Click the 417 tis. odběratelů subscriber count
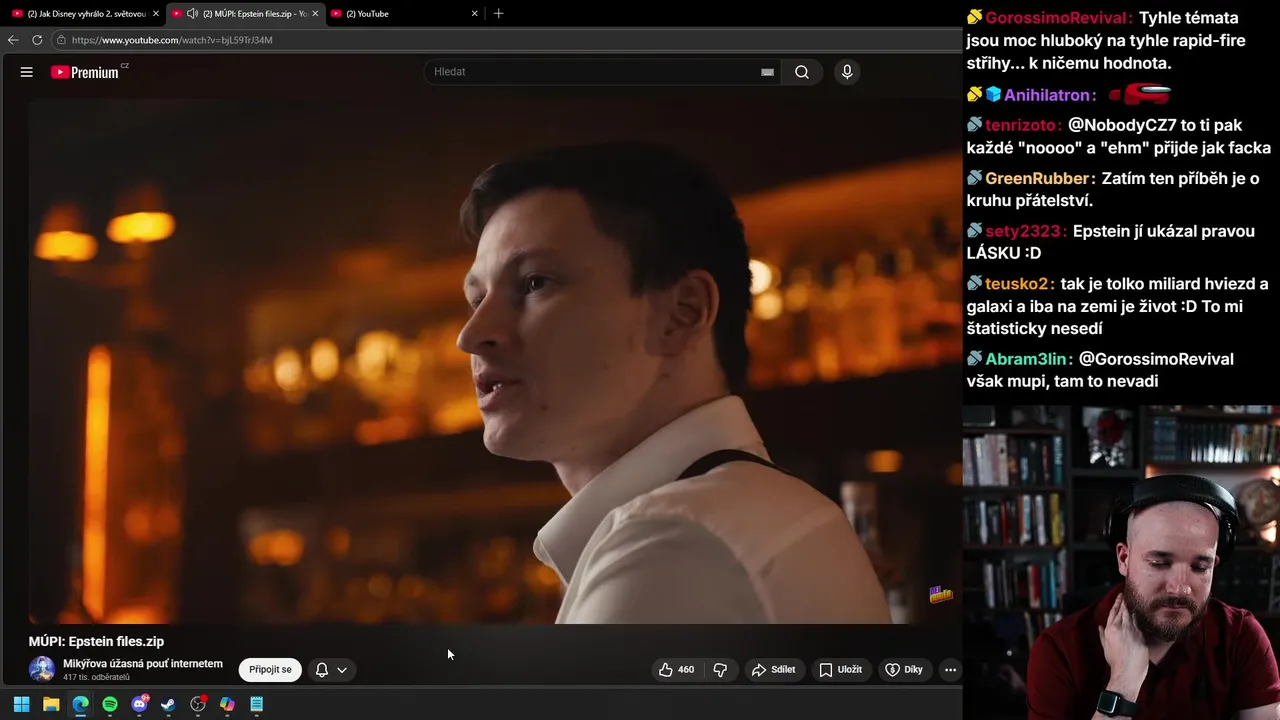 pyautogui.click(x=96, y=678)
